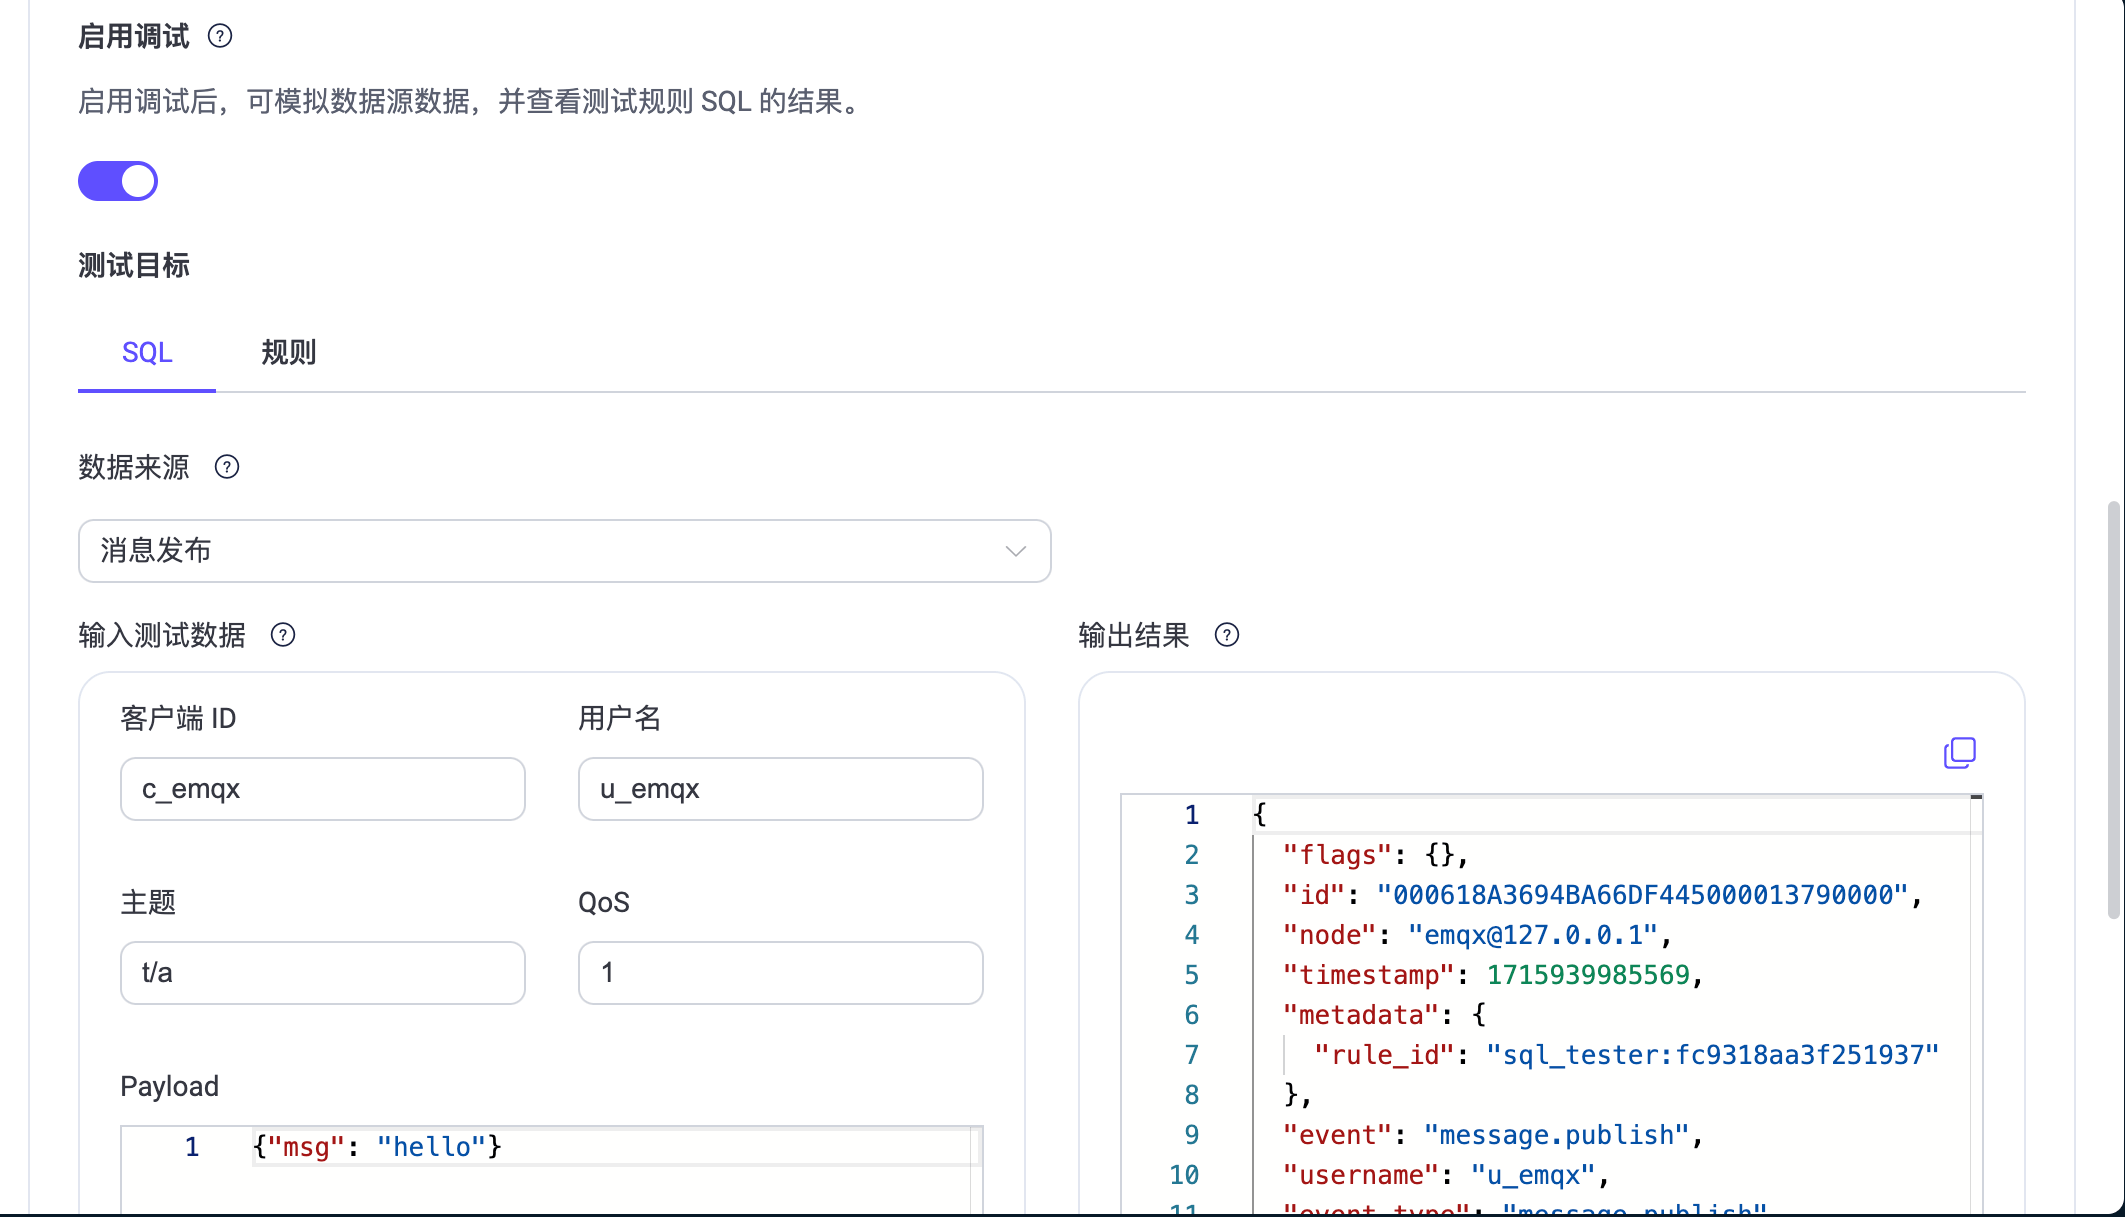Open the 消息发布 data source dropdown
Screen dimensions: 2125x1217
(x=564, y=551)
